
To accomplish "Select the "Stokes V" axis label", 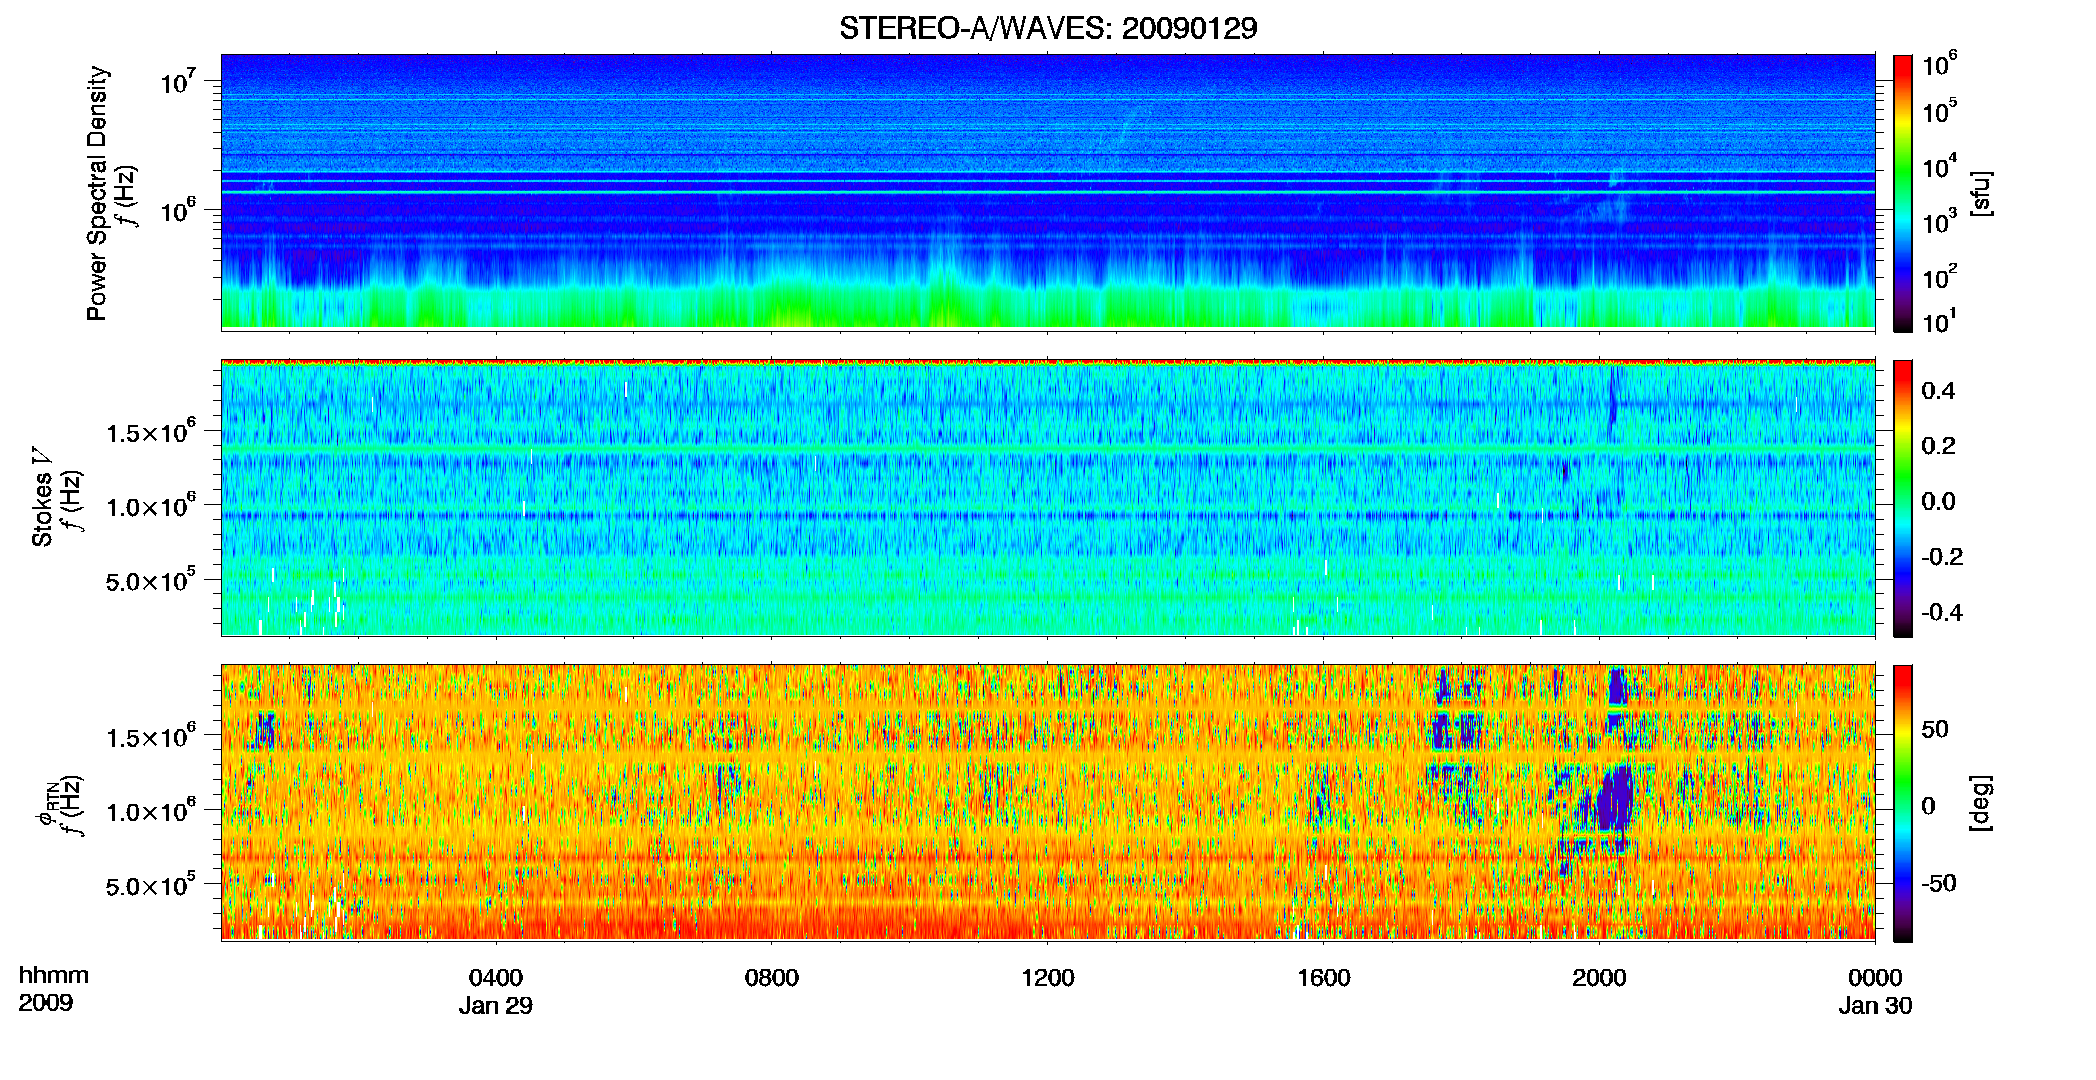I will tap(42, 497).
